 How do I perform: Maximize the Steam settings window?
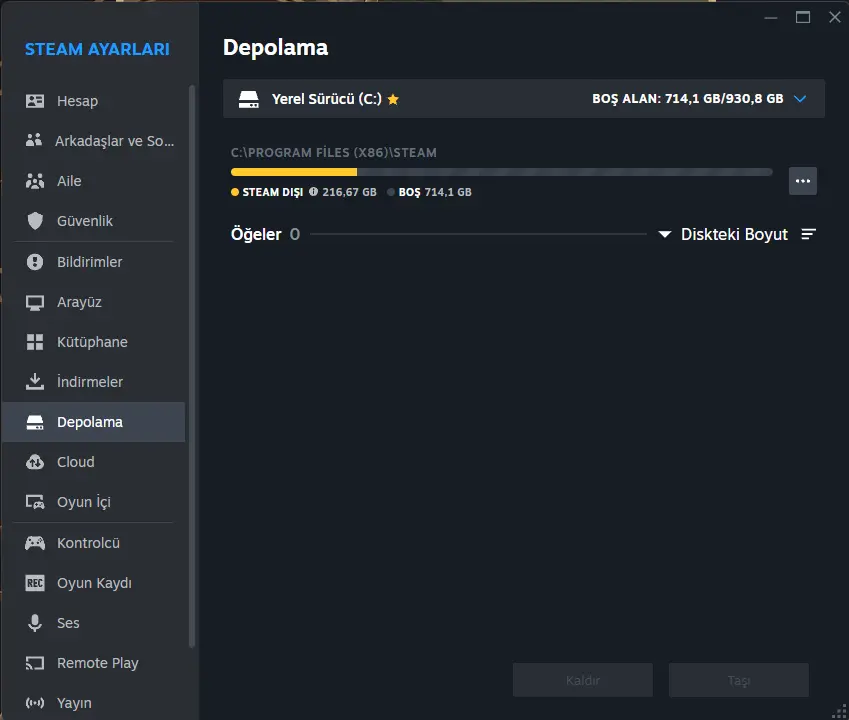[x=803, y=17]
